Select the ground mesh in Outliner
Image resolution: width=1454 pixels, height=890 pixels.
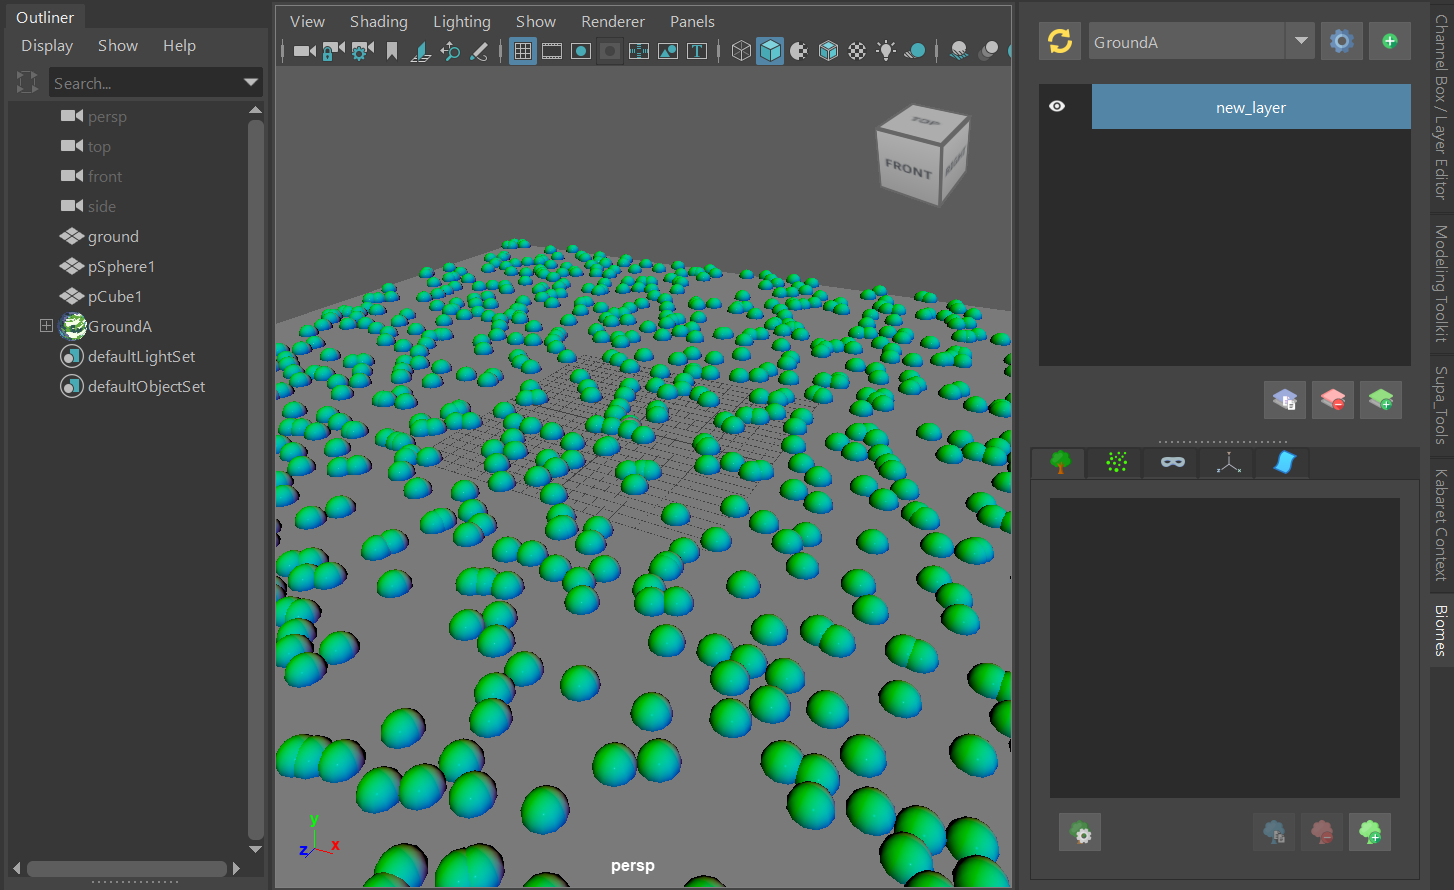pyautogui.click(x=113, y=237)
